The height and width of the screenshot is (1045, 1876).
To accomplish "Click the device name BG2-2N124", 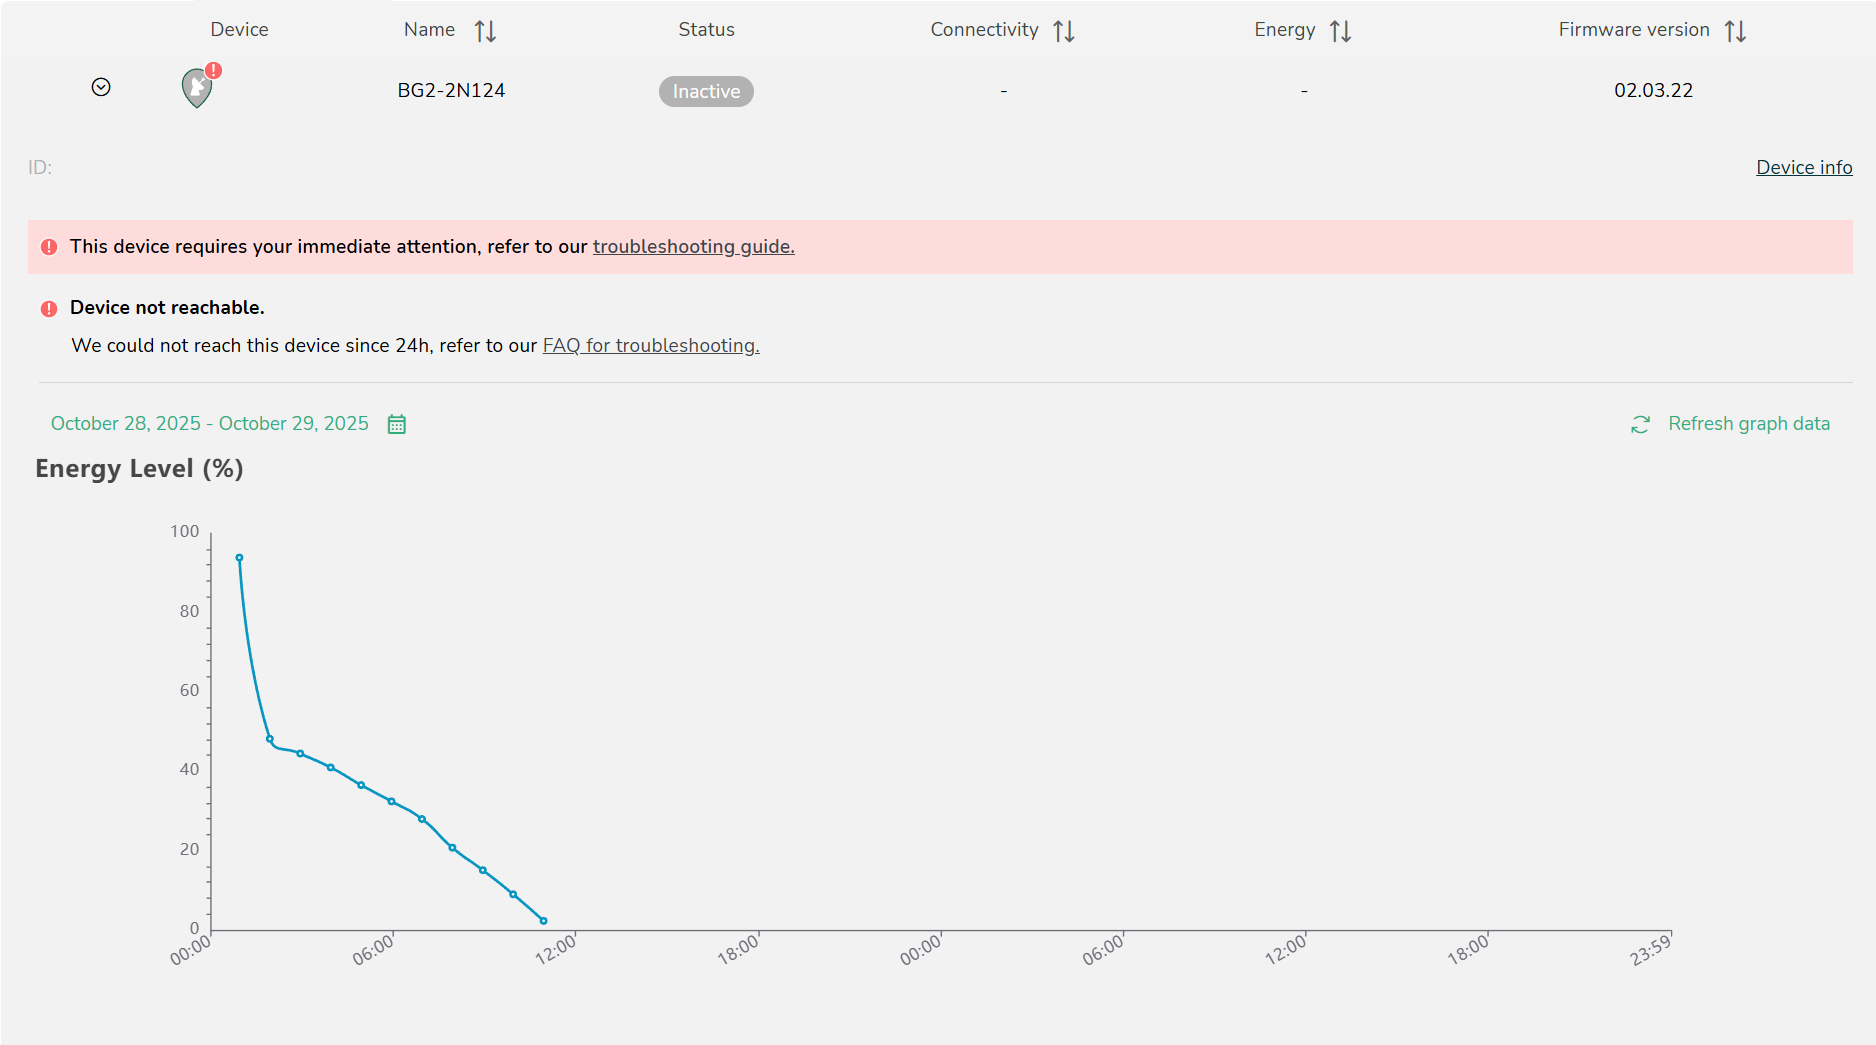I will [x=451, y=91].
